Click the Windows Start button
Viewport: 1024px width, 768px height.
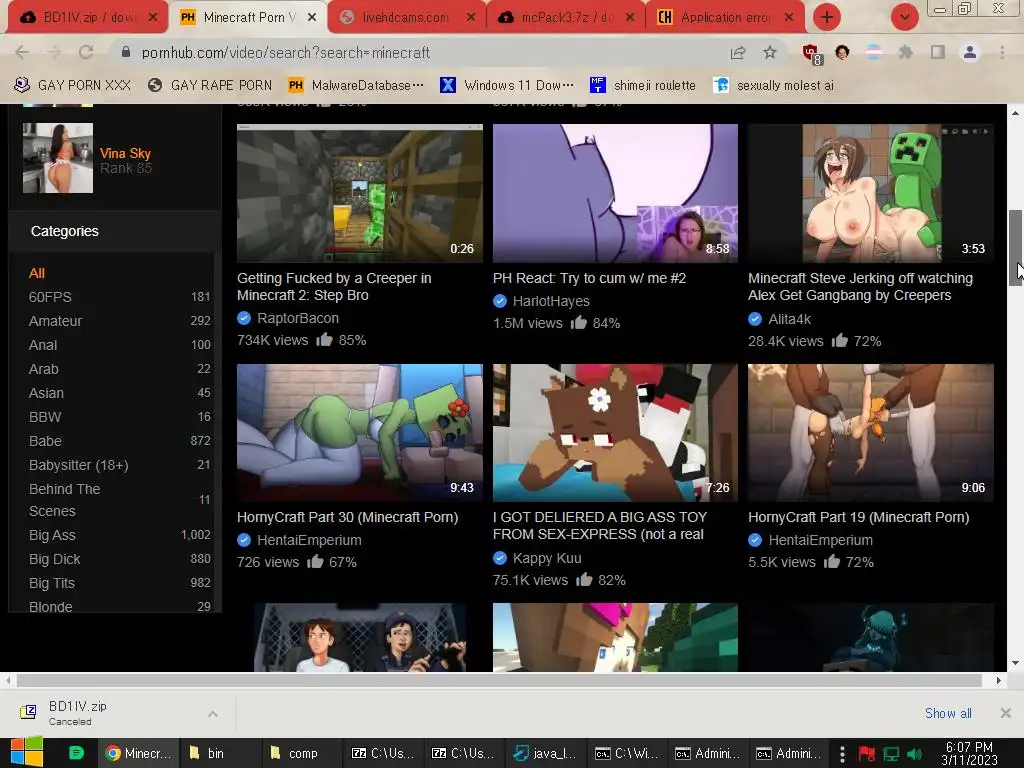(x=27, y=752)
